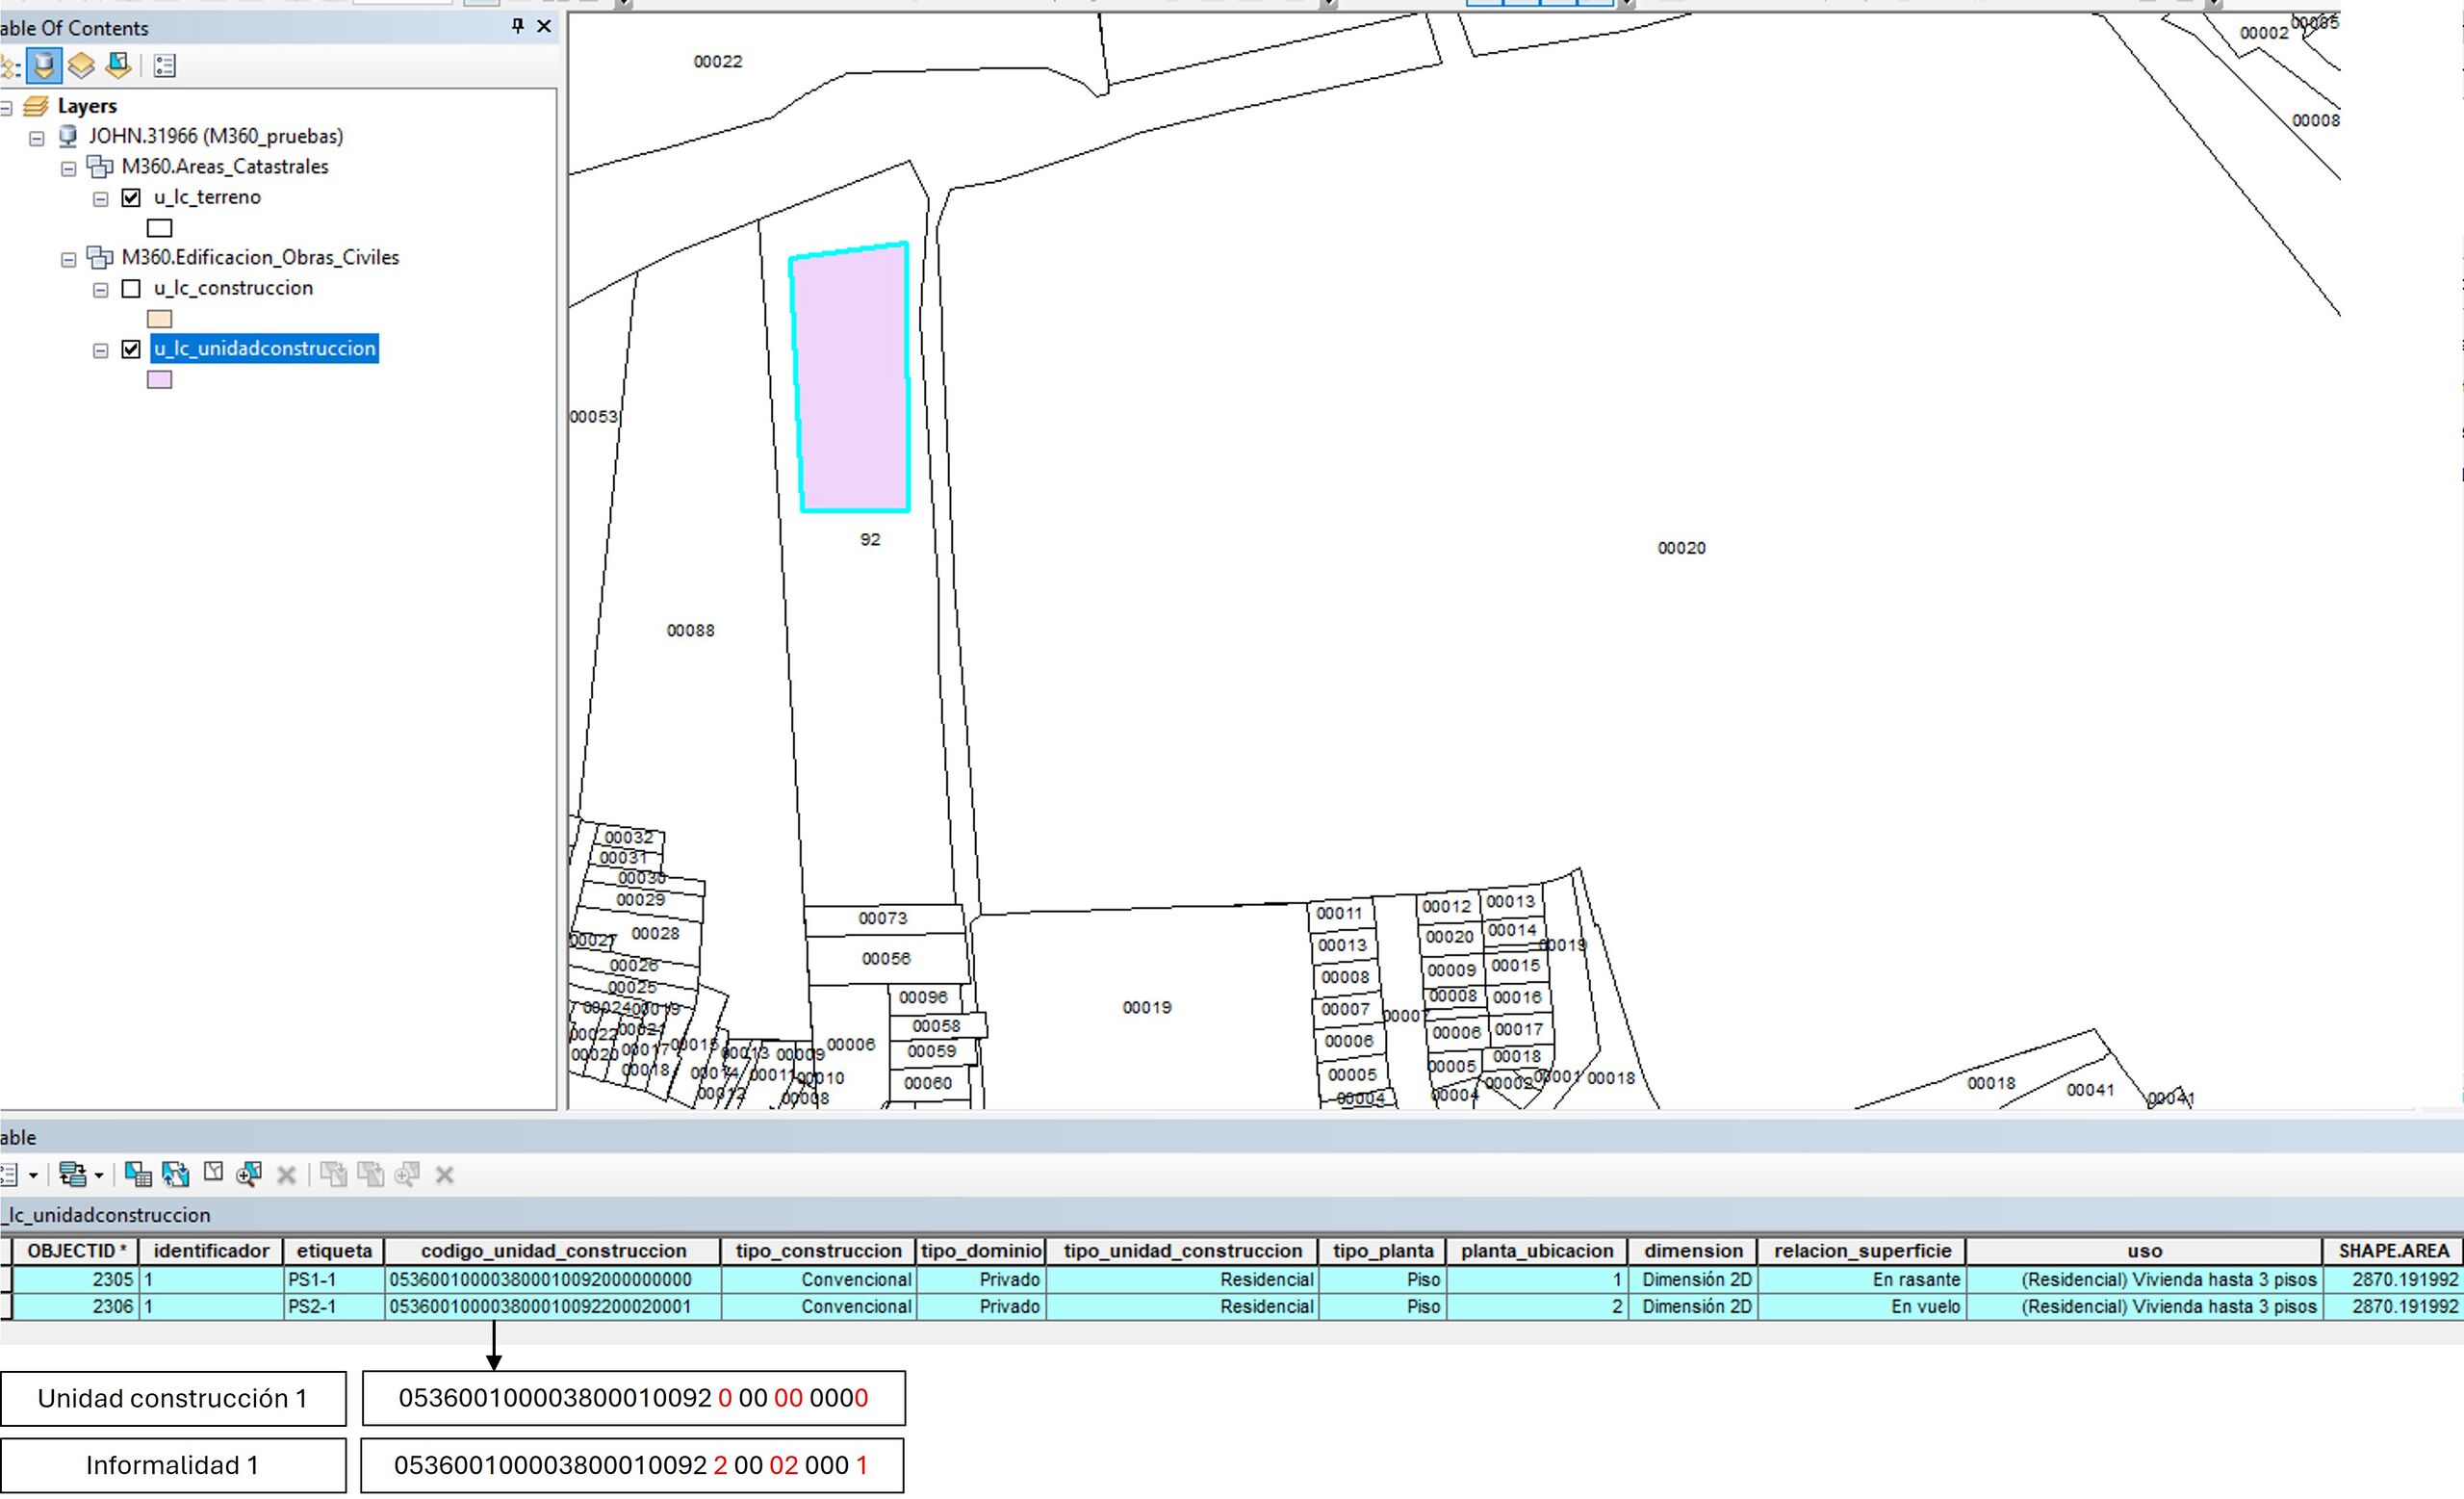Click the tipo_planta column header

(1383, 1251)
